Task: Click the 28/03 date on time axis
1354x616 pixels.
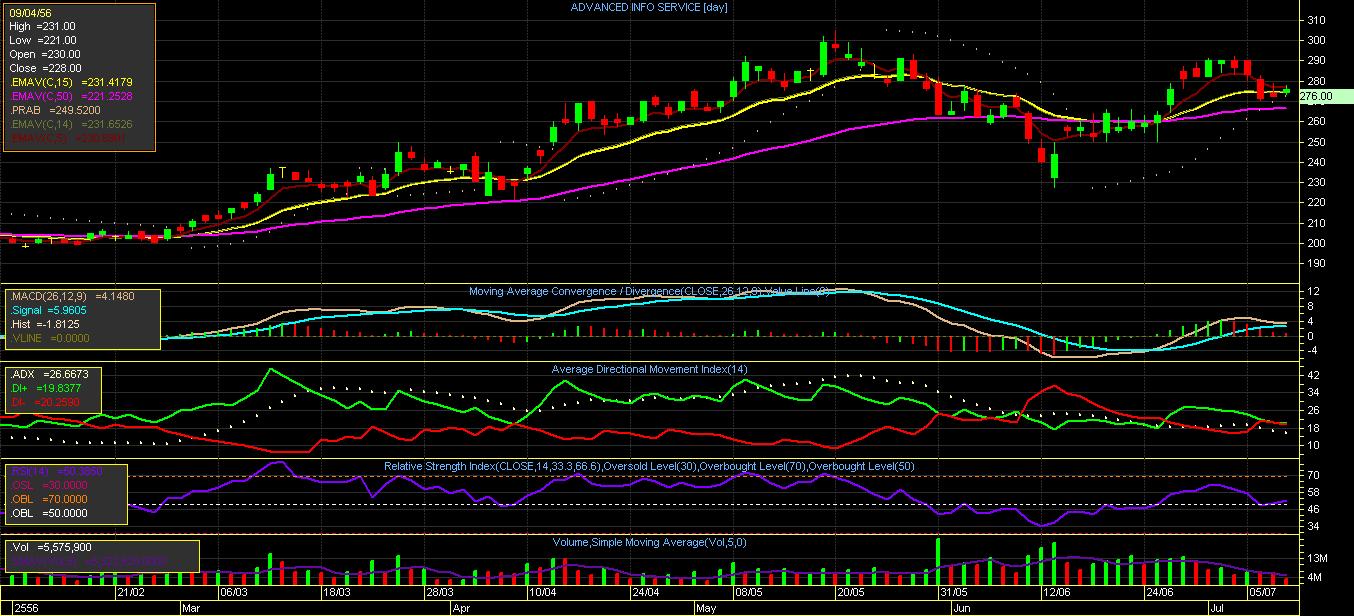Action: (x=440, y=592)
